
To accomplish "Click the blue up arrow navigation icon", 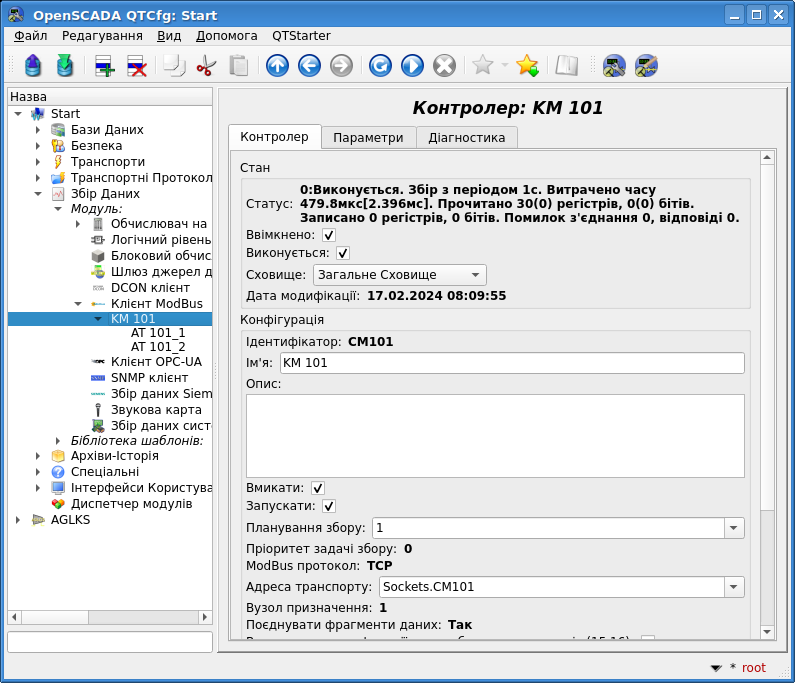I will coord(277,66).
